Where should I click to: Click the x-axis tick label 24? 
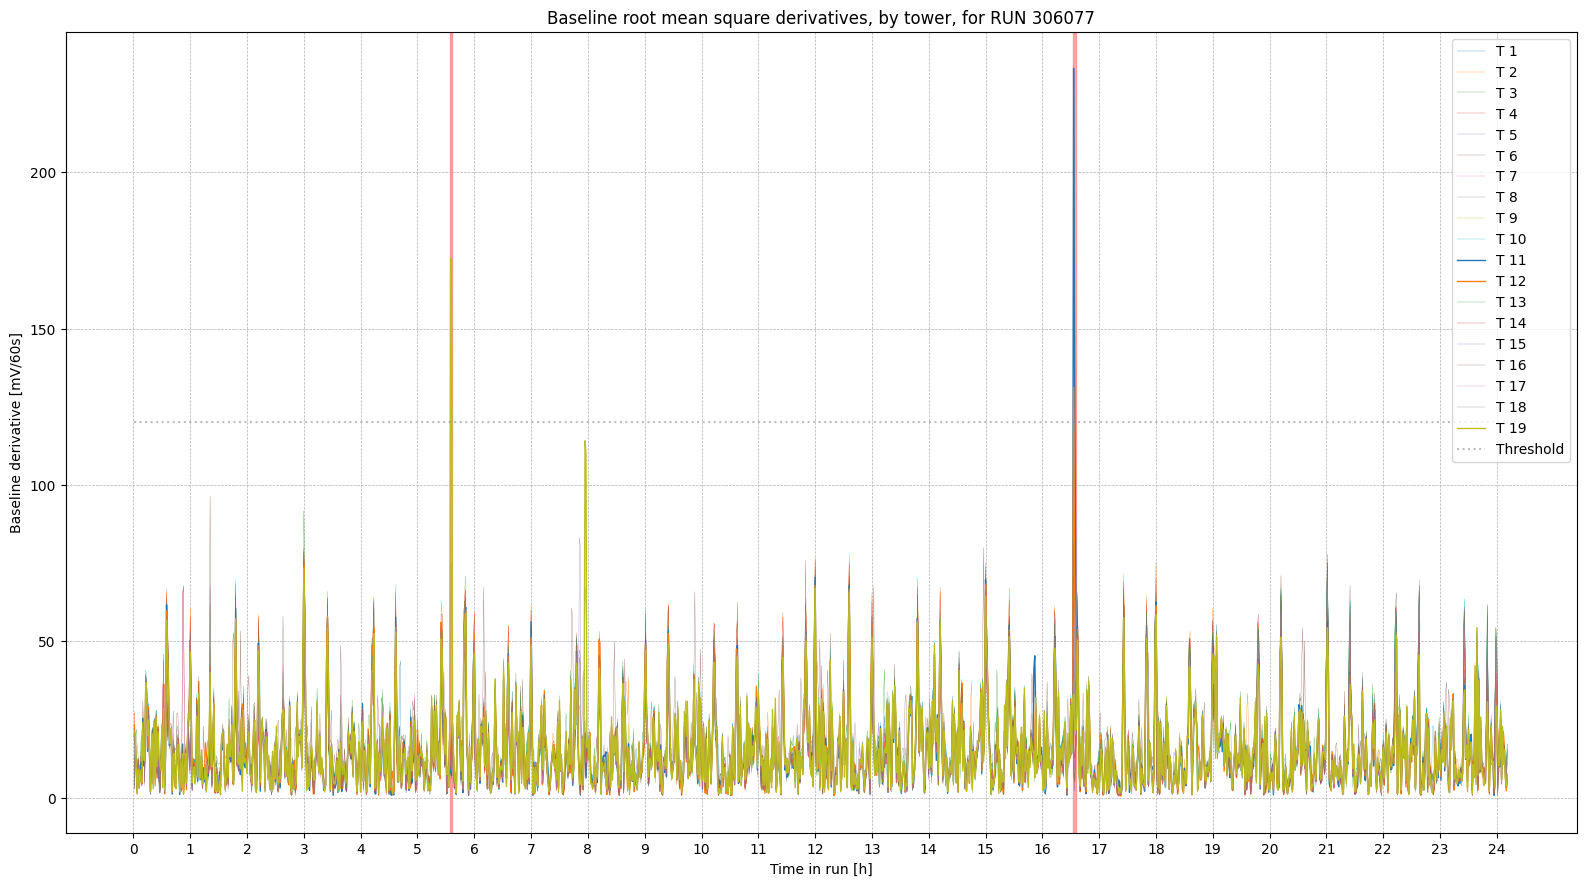click(x=1496, y=849)
